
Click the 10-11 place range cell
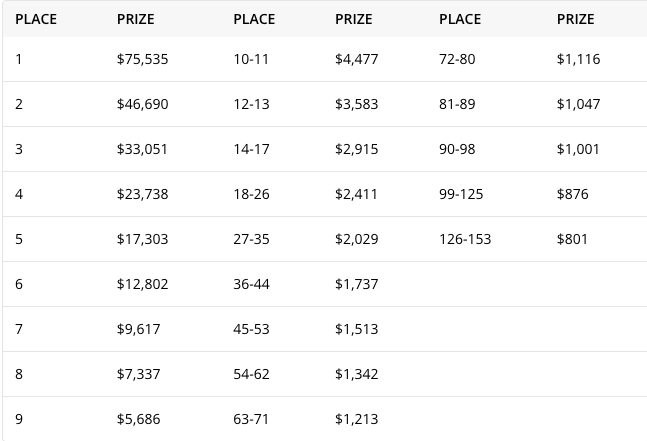pyautogui.click(x=251, y=59)
